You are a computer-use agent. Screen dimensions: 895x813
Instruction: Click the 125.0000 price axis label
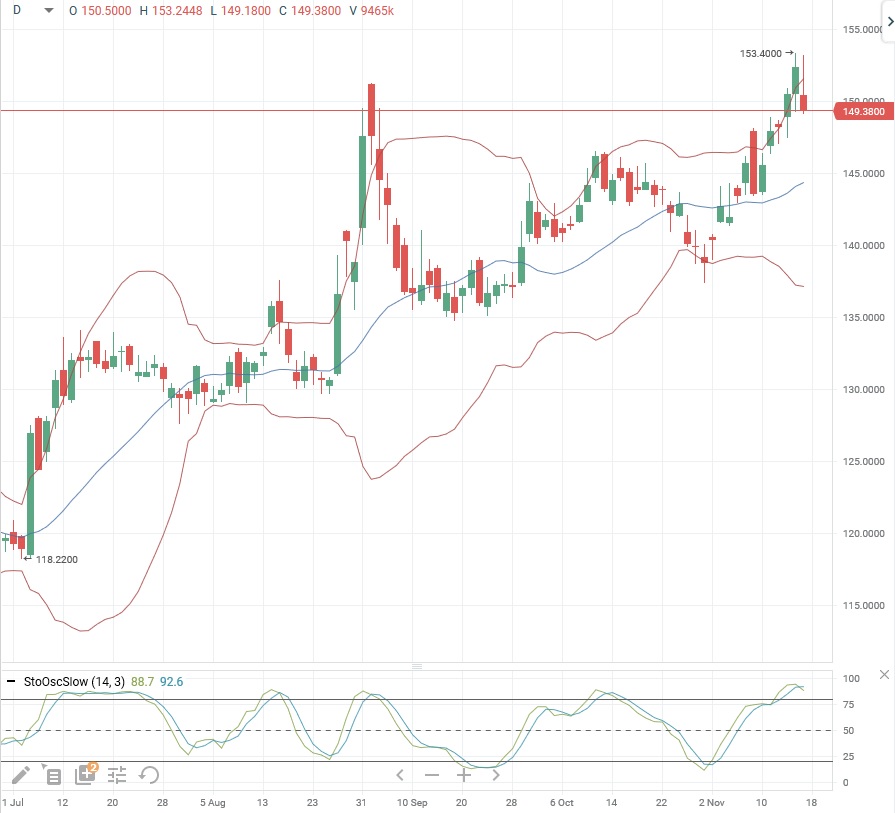(864, 461)
